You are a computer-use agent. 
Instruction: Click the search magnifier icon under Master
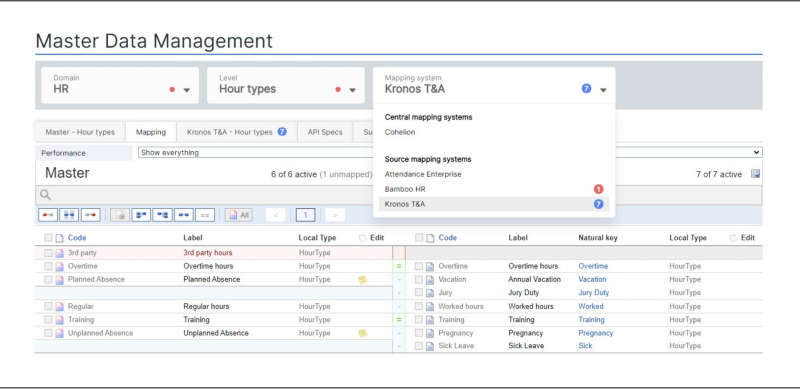pos(45,195)
